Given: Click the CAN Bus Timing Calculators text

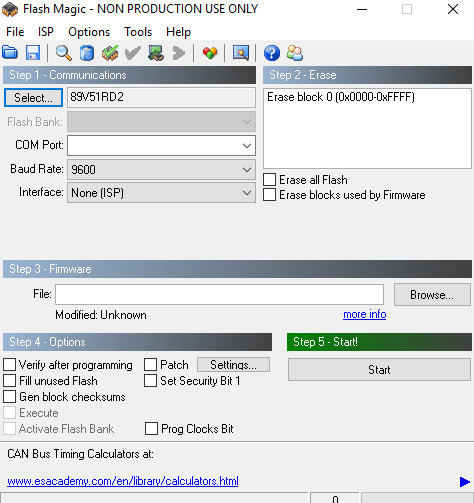Looking at the screenshot, I should tap(80, 454).
